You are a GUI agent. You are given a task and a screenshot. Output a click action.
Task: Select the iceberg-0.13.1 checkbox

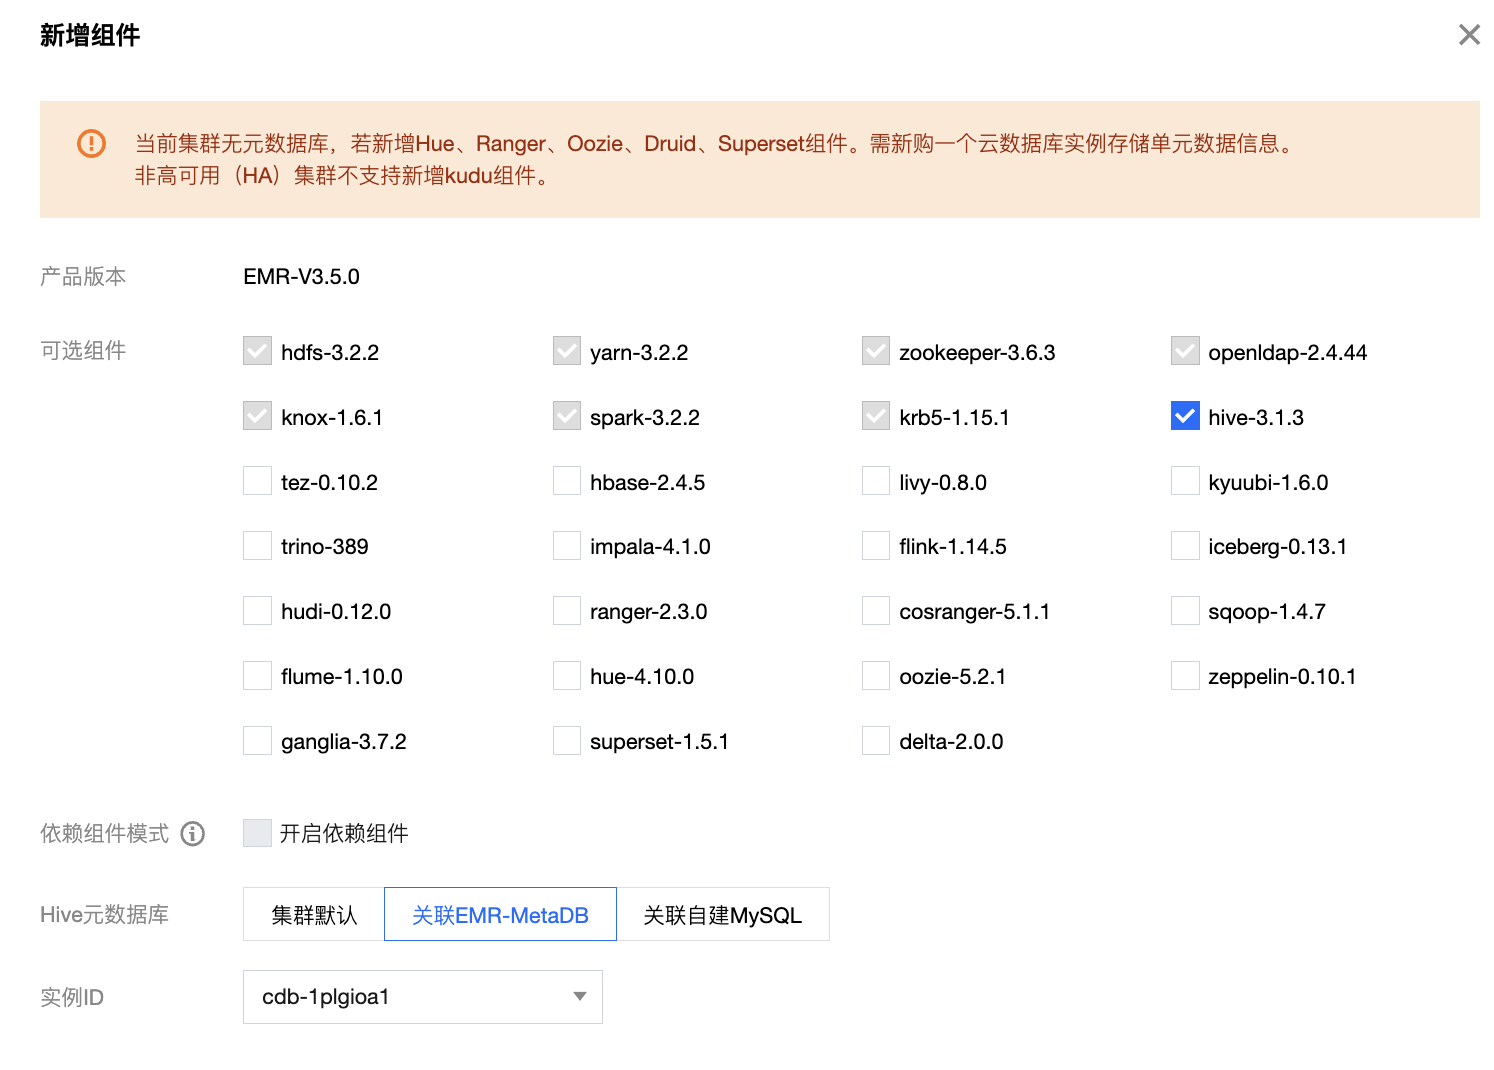[x=1185, y=547]
